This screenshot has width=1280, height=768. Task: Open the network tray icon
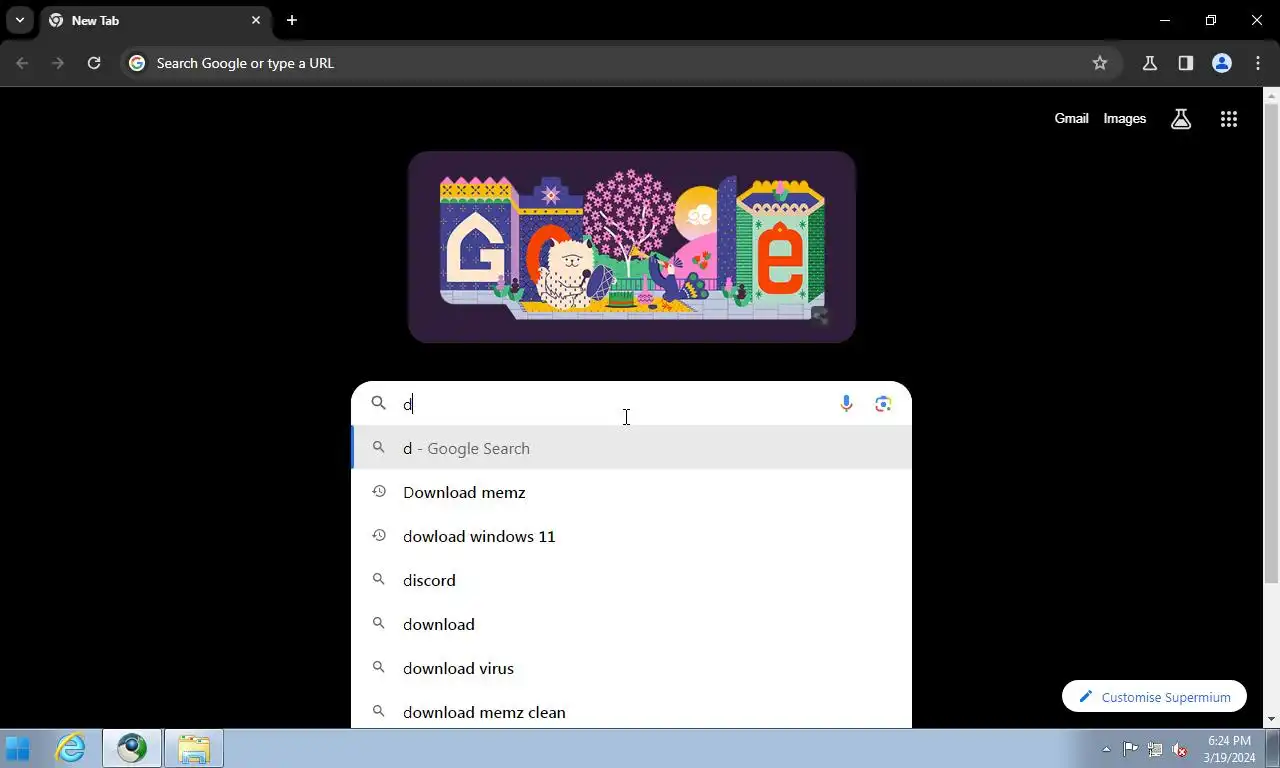click(1155, 749)
